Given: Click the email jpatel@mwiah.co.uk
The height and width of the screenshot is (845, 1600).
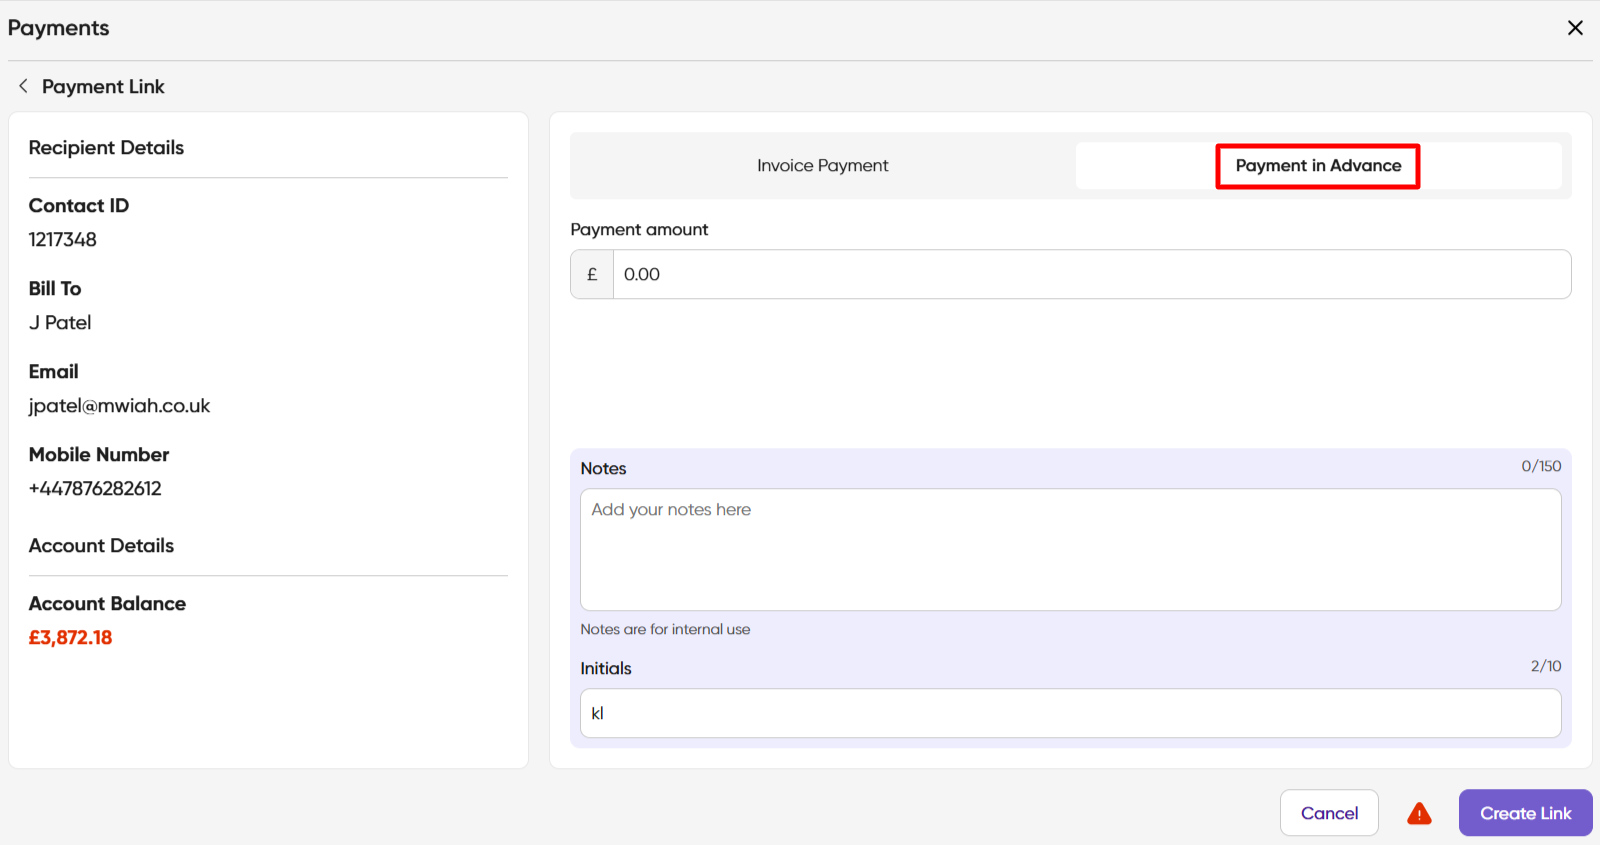Looking at the screenshot, I should (119, 406).
